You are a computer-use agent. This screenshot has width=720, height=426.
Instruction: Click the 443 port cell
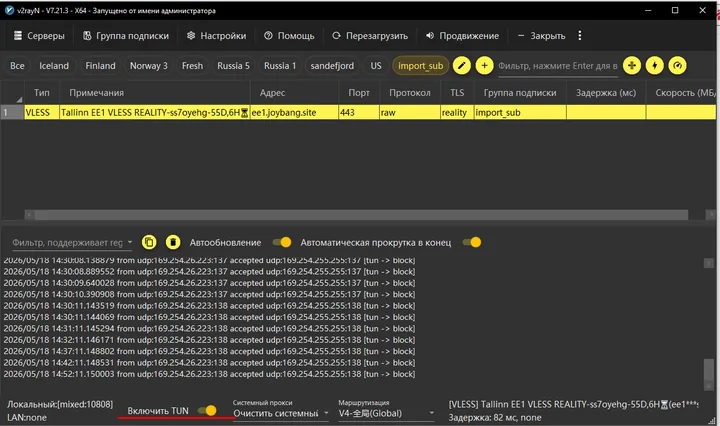point(359,112)
